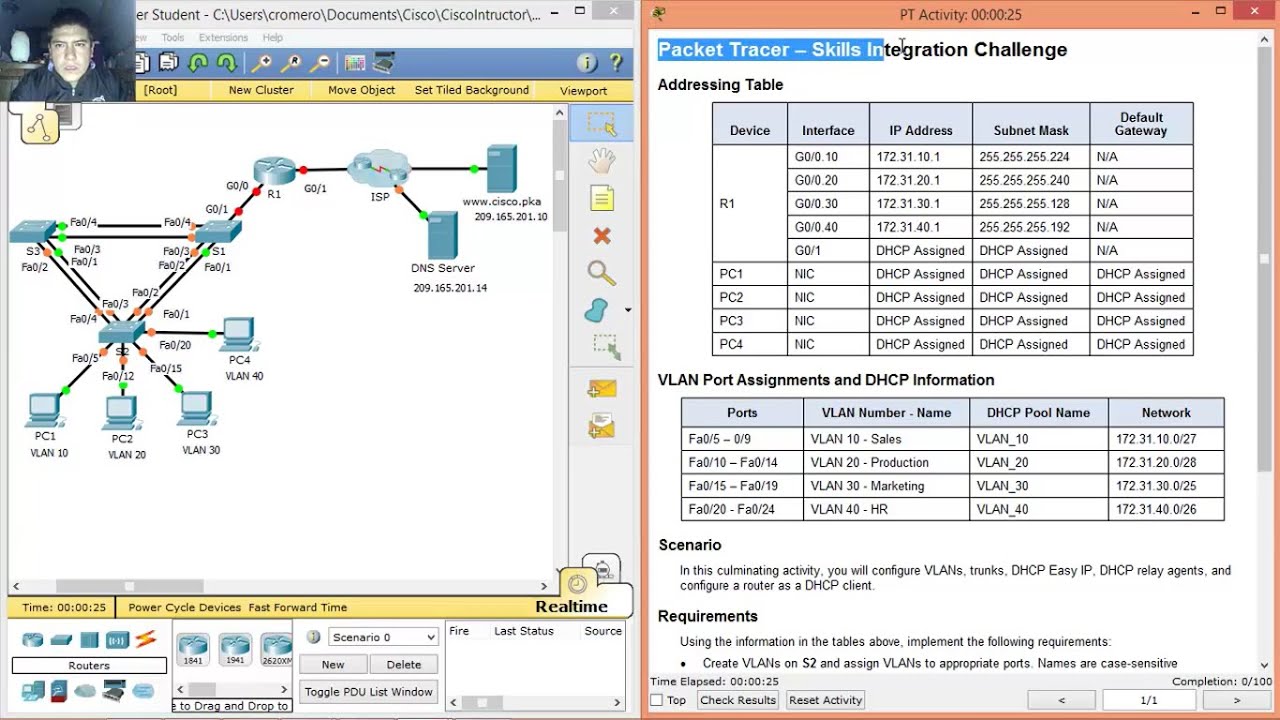Select the Wireless Devices category icon
Screen dimensions: 1280x720
117,639
